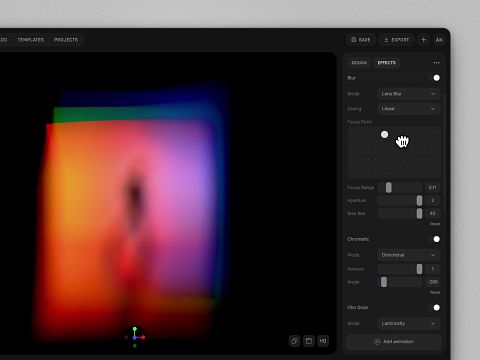Click the frame view icon beside HQ
This screenshot has height=360, width=480.
pos(309,341)
